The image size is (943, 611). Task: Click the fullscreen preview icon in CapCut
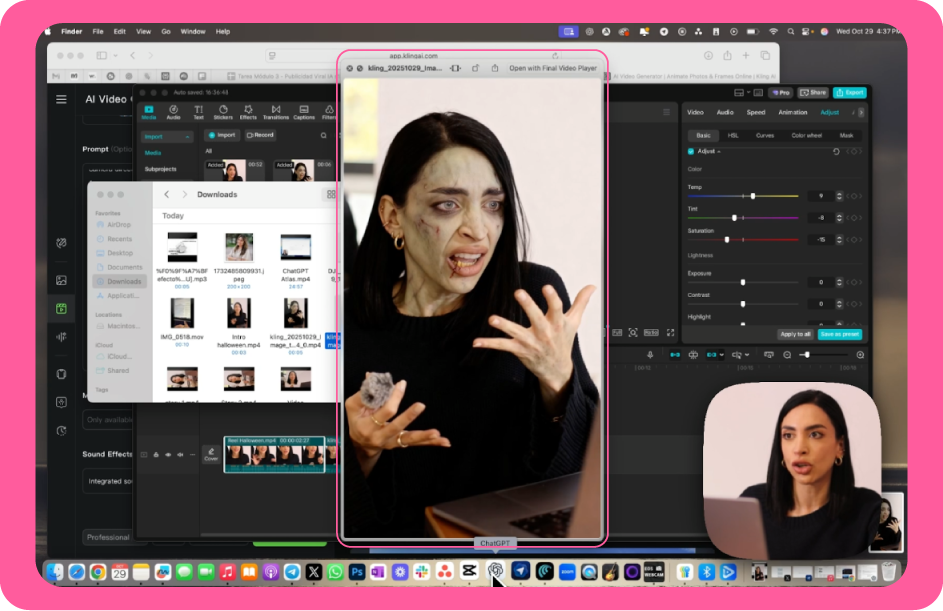(670, 333)
